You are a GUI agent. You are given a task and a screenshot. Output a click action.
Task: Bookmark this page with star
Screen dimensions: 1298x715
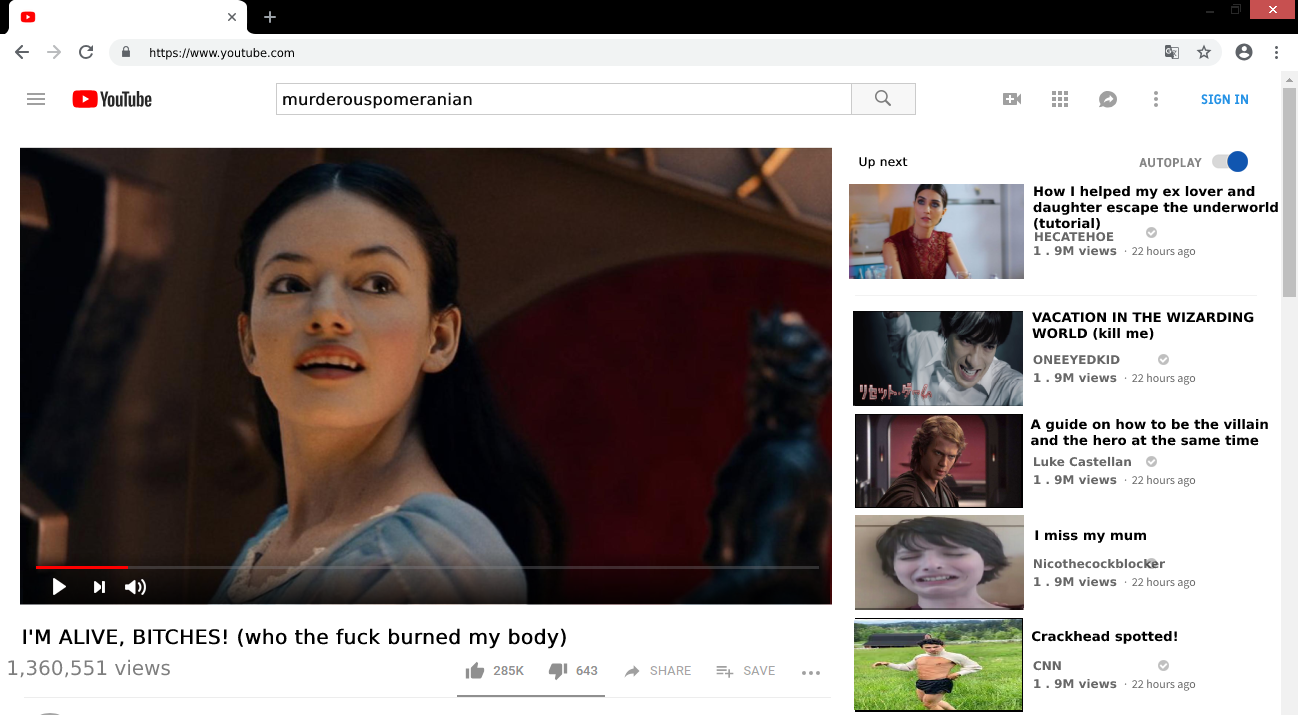[1204, 52]
